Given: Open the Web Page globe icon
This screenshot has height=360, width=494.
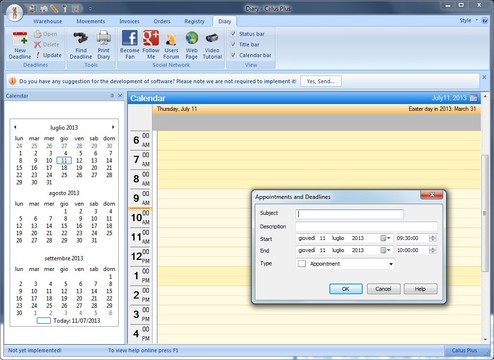Looking at the screenshot, I should point(192,38).
